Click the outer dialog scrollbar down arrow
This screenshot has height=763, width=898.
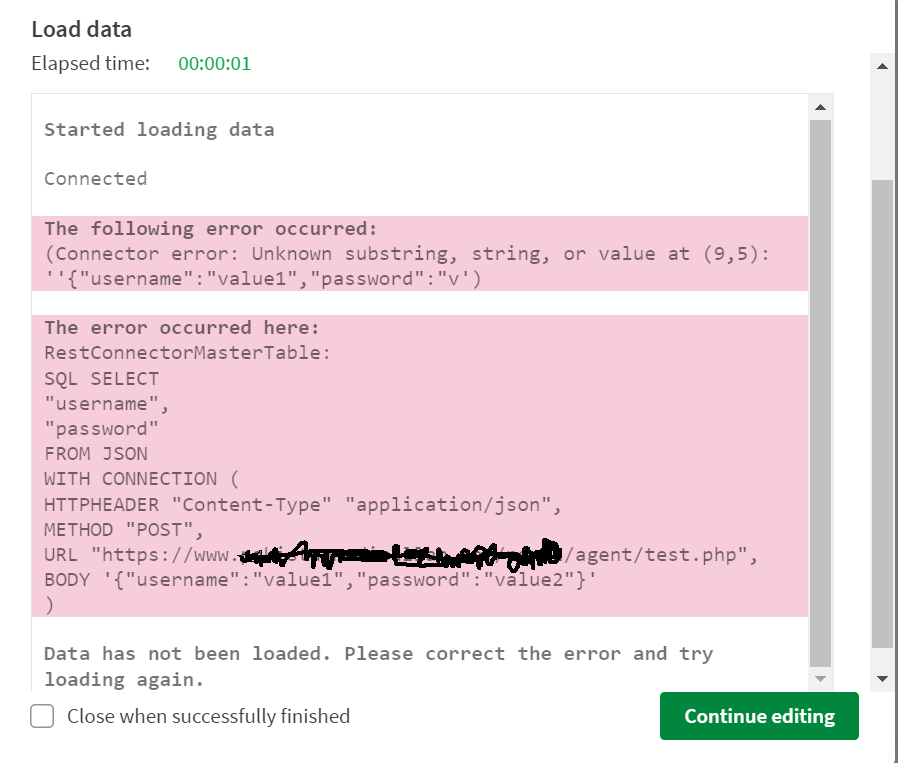point(882,679)
